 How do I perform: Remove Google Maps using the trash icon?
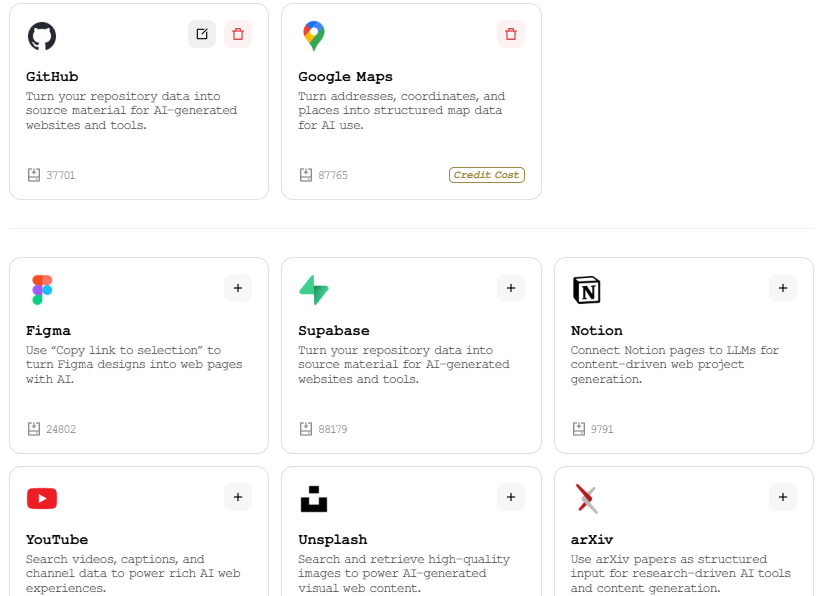(511, 34)
